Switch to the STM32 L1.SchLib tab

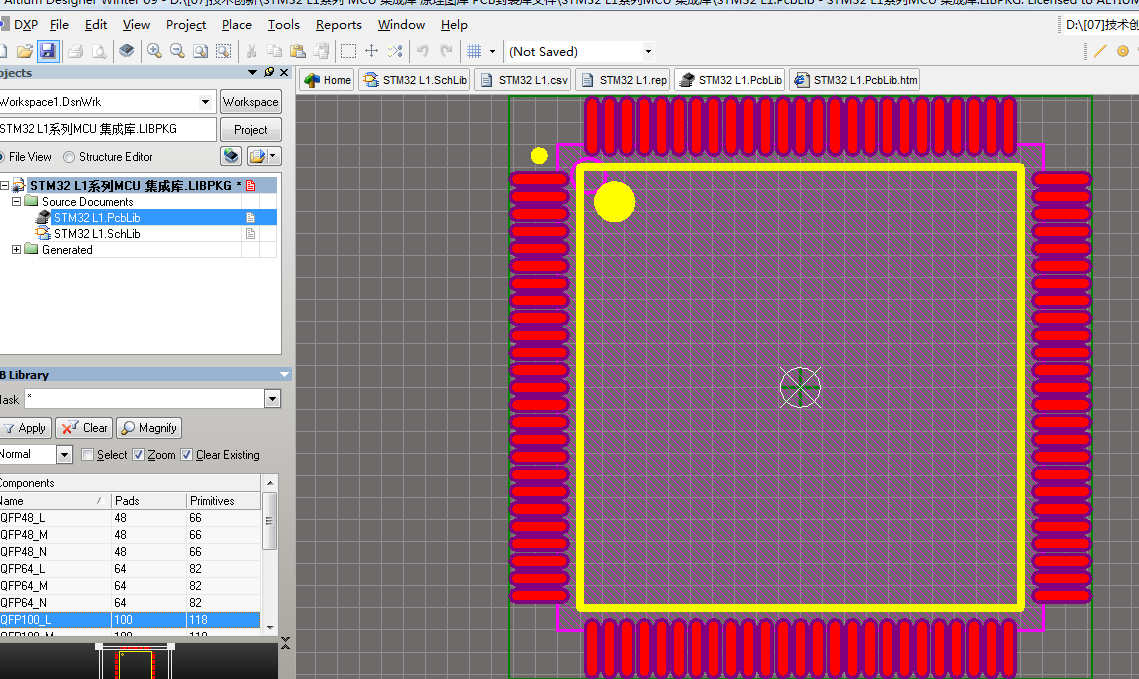point(416,80)
